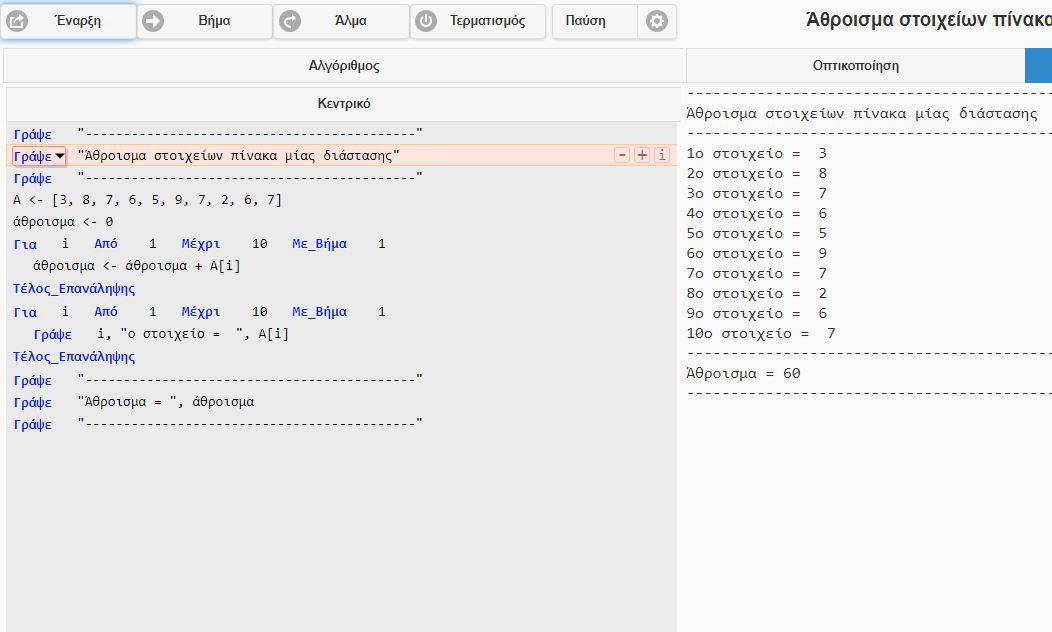Image resolution: width=1052 pixels, height=632 pixels.
Task: Run one step with the Βήμα button
Action: pos(205,21)
